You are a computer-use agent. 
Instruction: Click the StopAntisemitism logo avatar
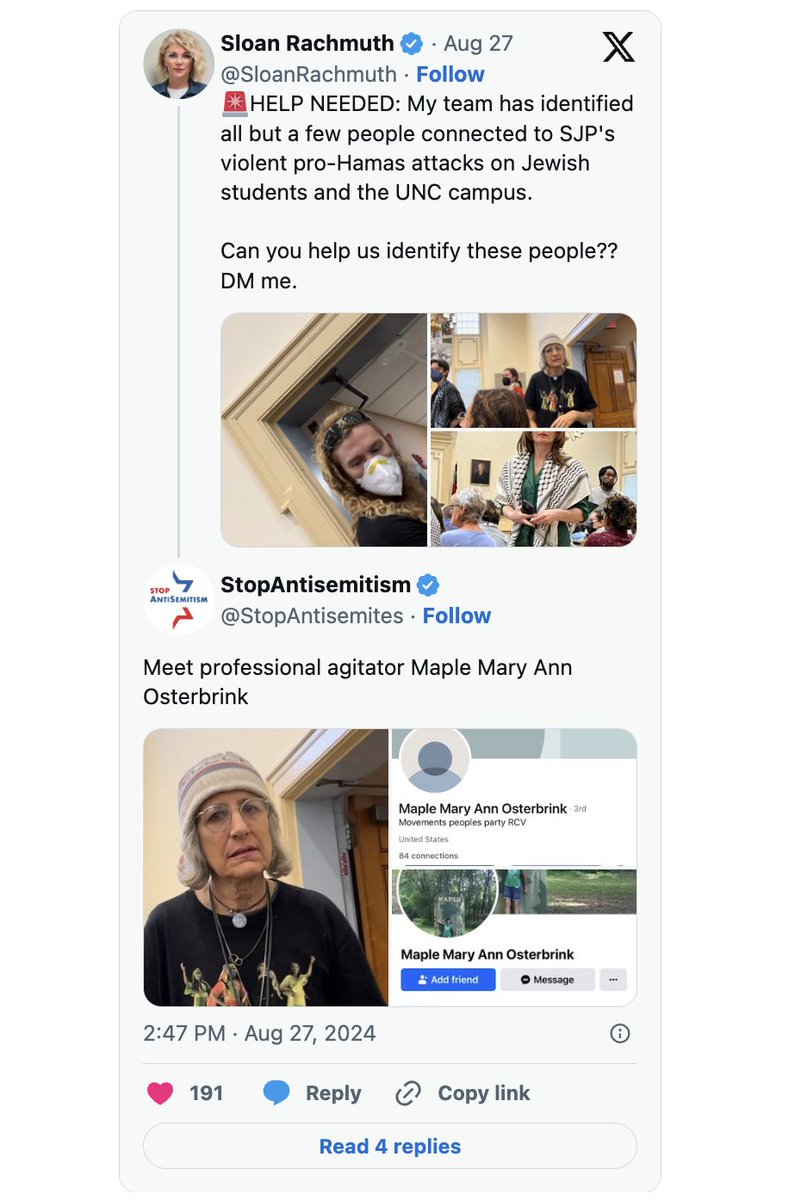coord(179,599)
